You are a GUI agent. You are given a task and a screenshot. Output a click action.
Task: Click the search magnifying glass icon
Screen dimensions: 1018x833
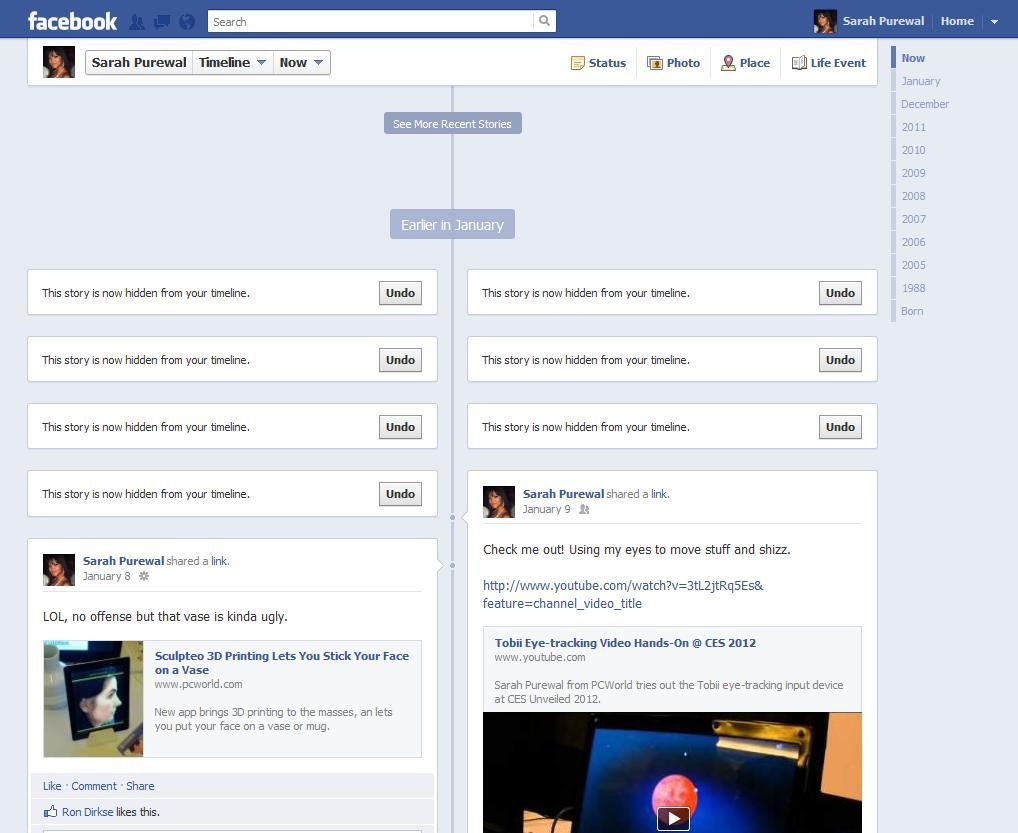point(544,20)
